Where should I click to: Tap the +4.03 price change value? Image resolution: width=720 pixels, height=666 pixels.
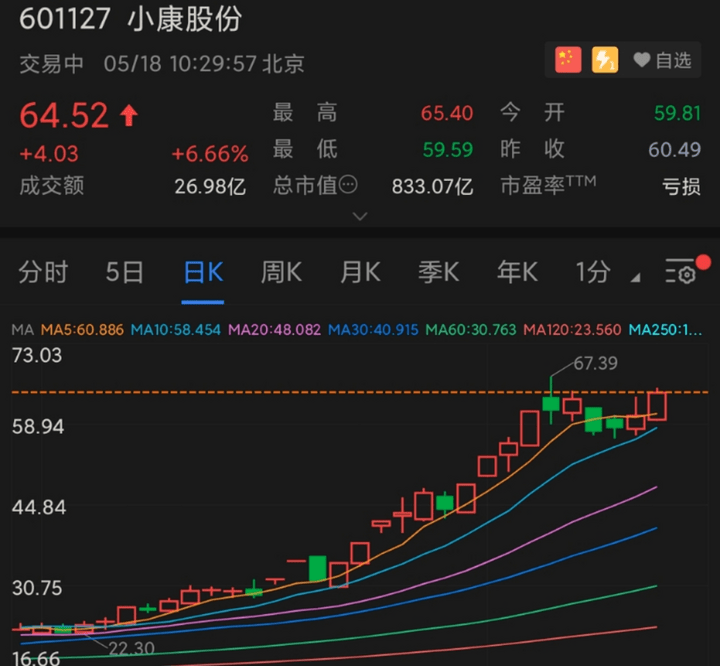(x=49, y=153)
